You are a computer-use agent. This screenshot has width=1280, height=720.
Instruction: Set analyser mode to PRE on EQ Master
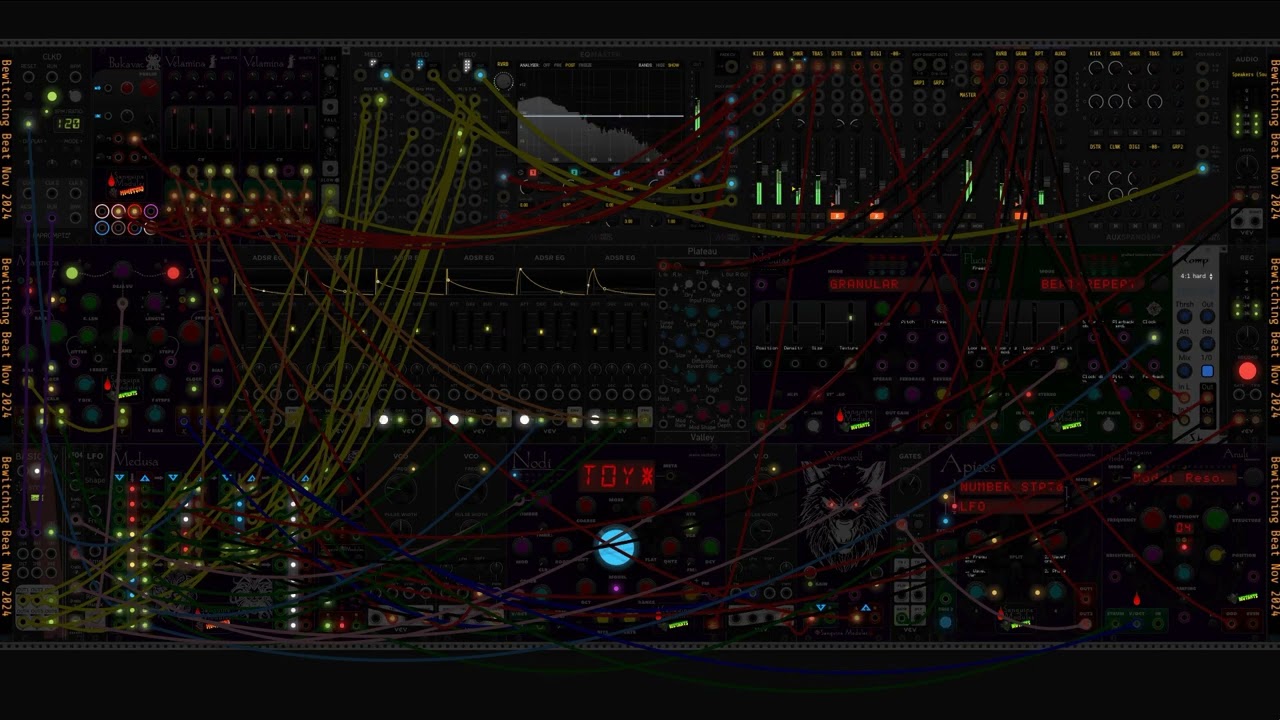[559, 65]
